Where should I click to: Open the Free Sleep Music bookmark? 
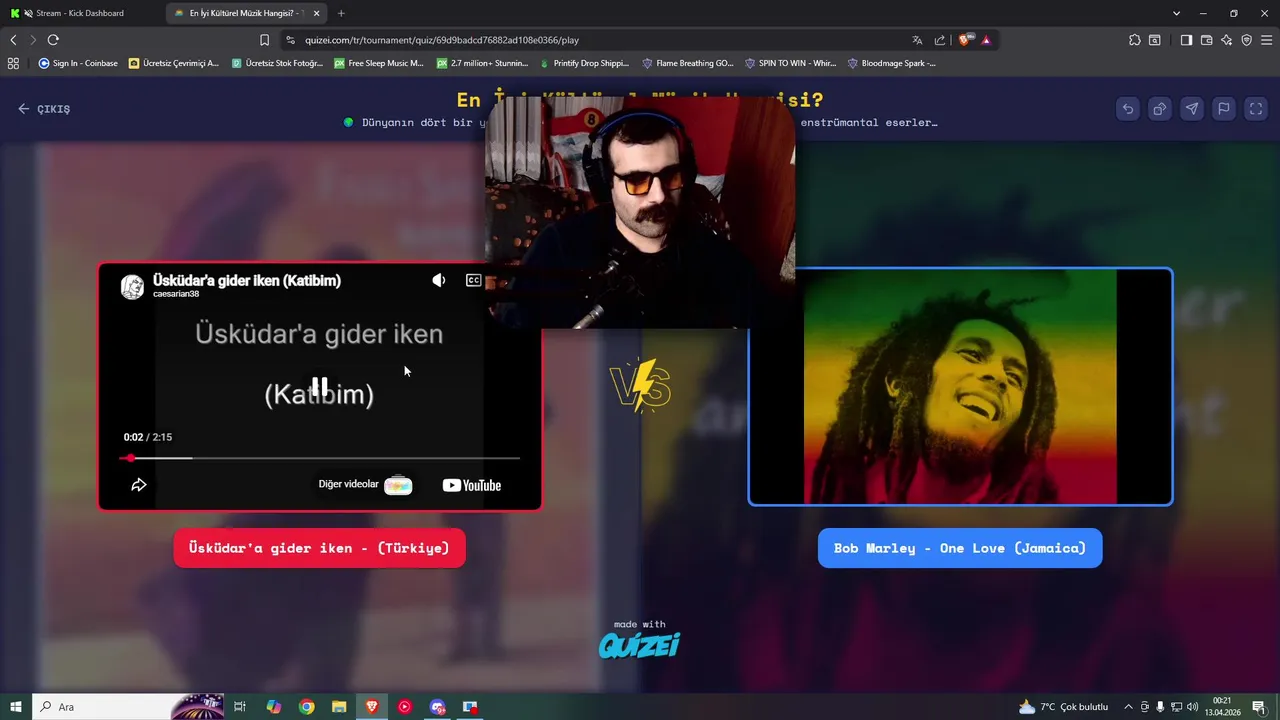point(379,63)
